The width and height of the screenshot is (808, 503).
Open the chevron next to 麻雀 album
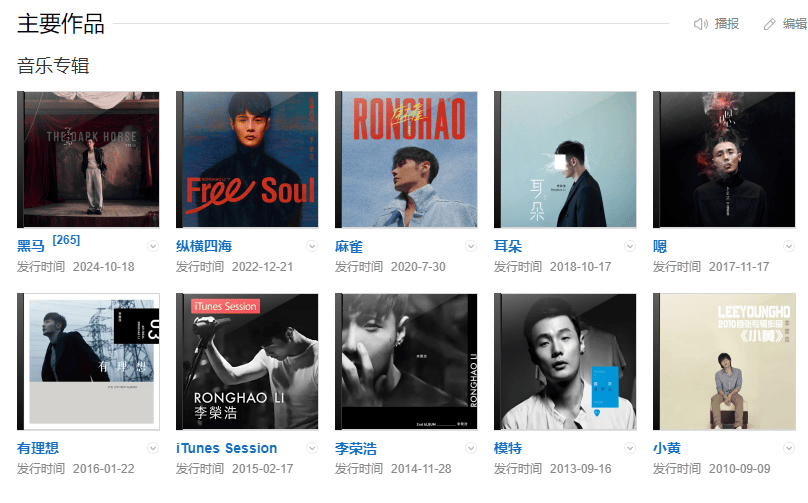471,246
